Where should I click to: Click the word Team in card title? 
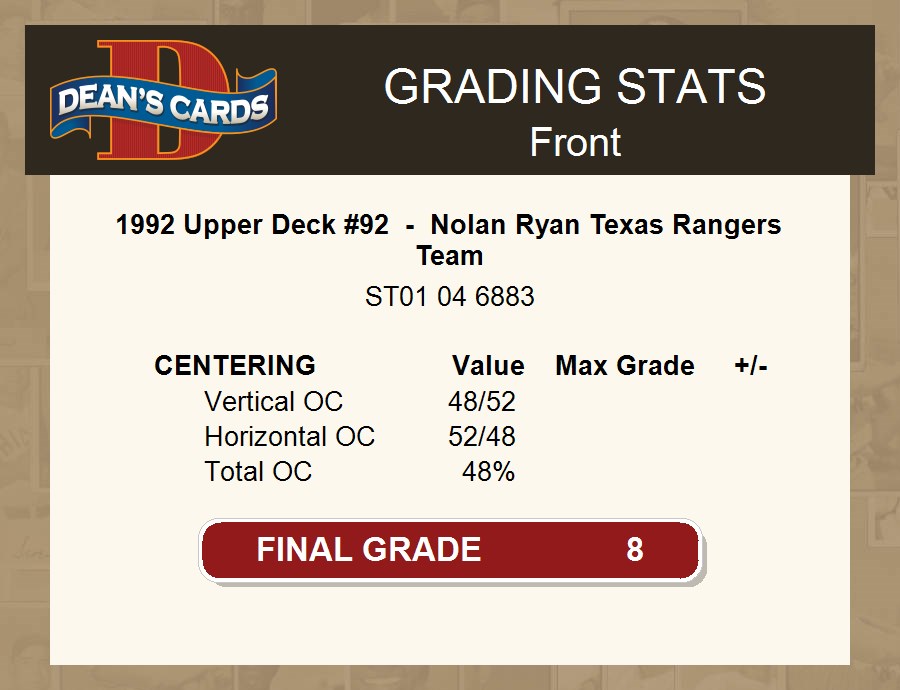click(x=450, y=255)
